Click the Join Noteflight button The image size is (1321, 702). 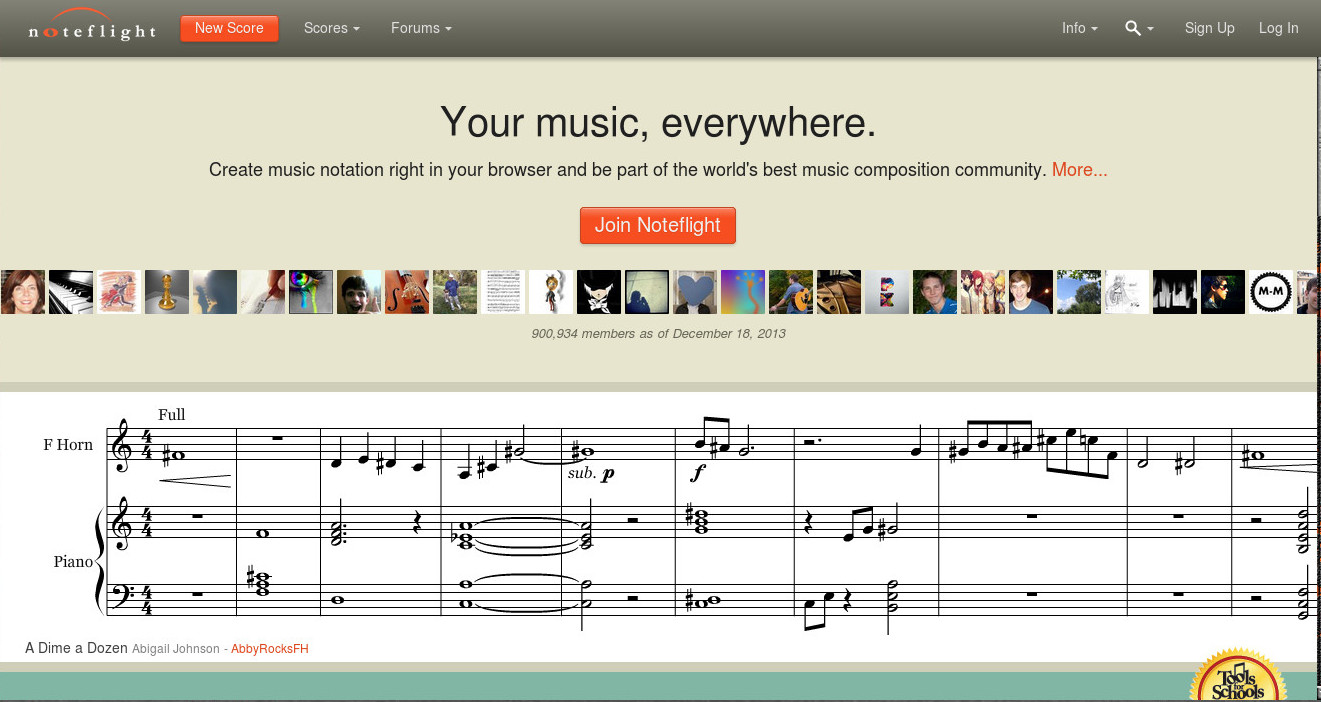(x=658, y=225)
